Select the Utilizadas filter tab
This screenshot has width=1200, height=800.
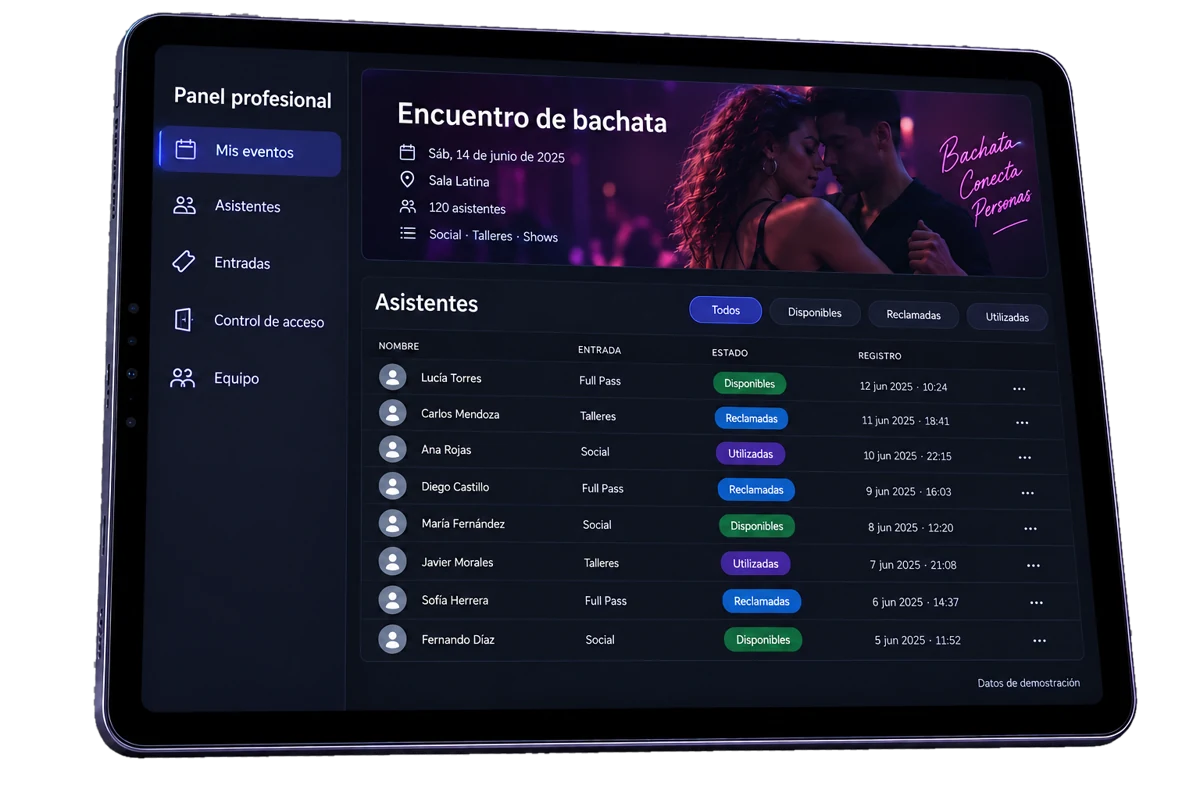pos(1007,317)
